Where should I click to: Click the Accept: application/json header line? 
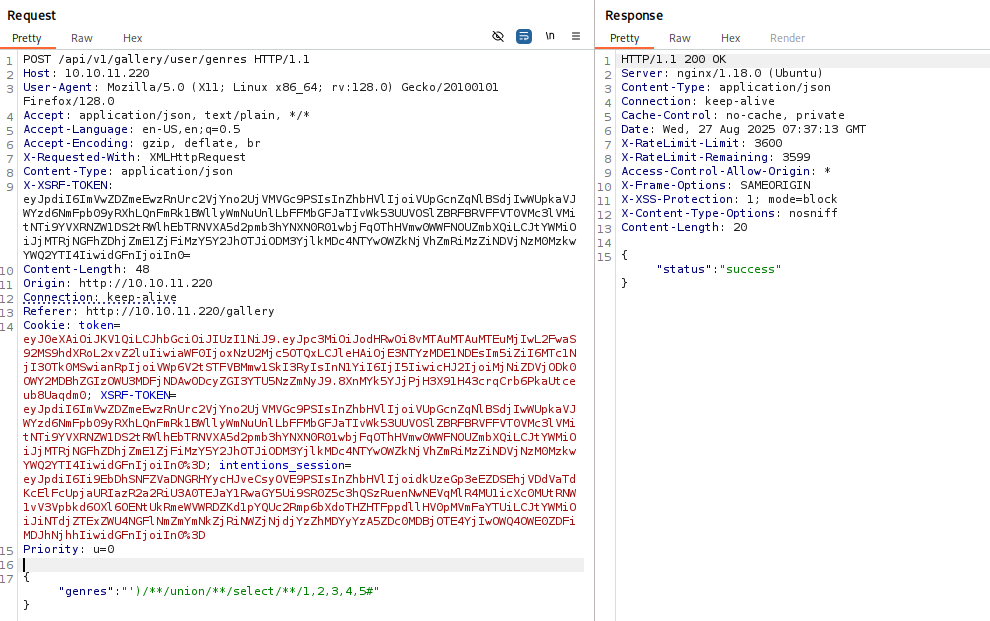[167, 115]
